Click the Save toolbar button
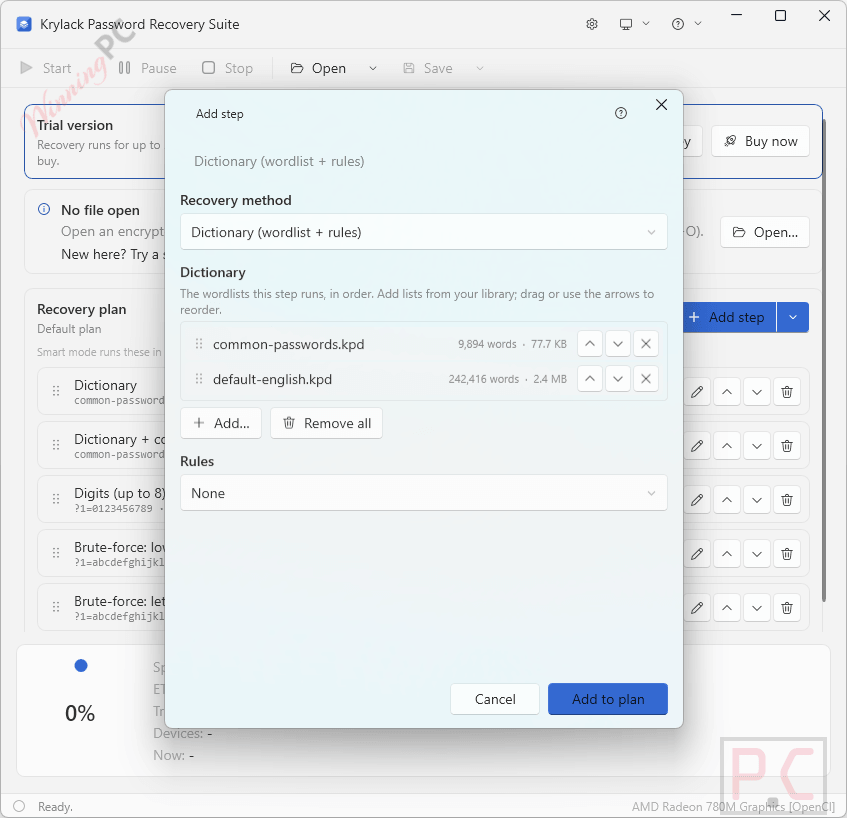 428,68
